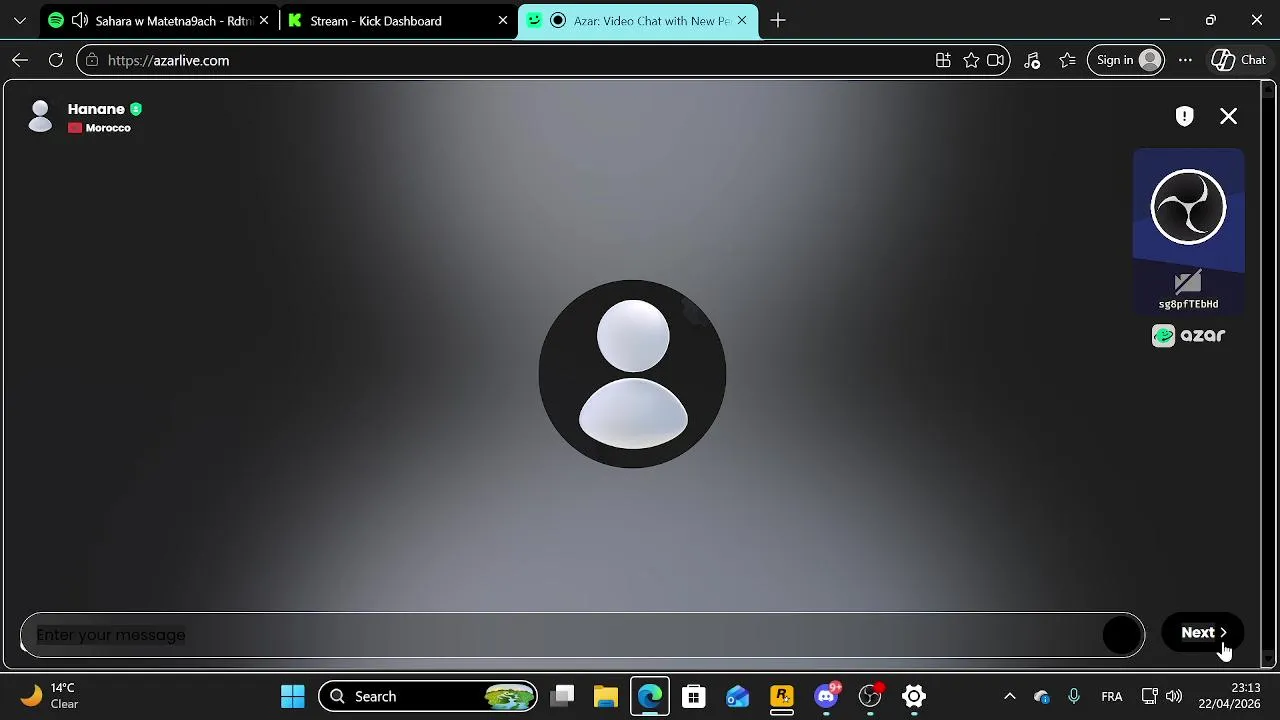The image size is (1280, 720).
Task: Click the black send button in message bar
Action: tap(1122, 635)
